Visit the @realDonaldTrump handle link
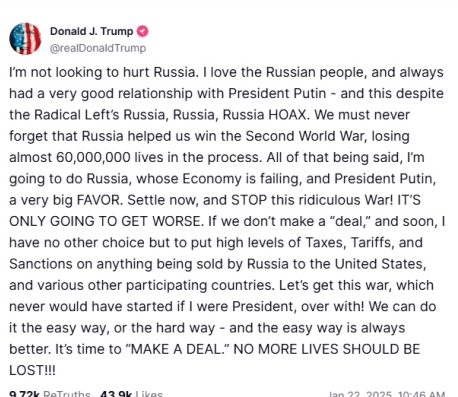Viewport: 458px width, 397px height. point(98,48)
